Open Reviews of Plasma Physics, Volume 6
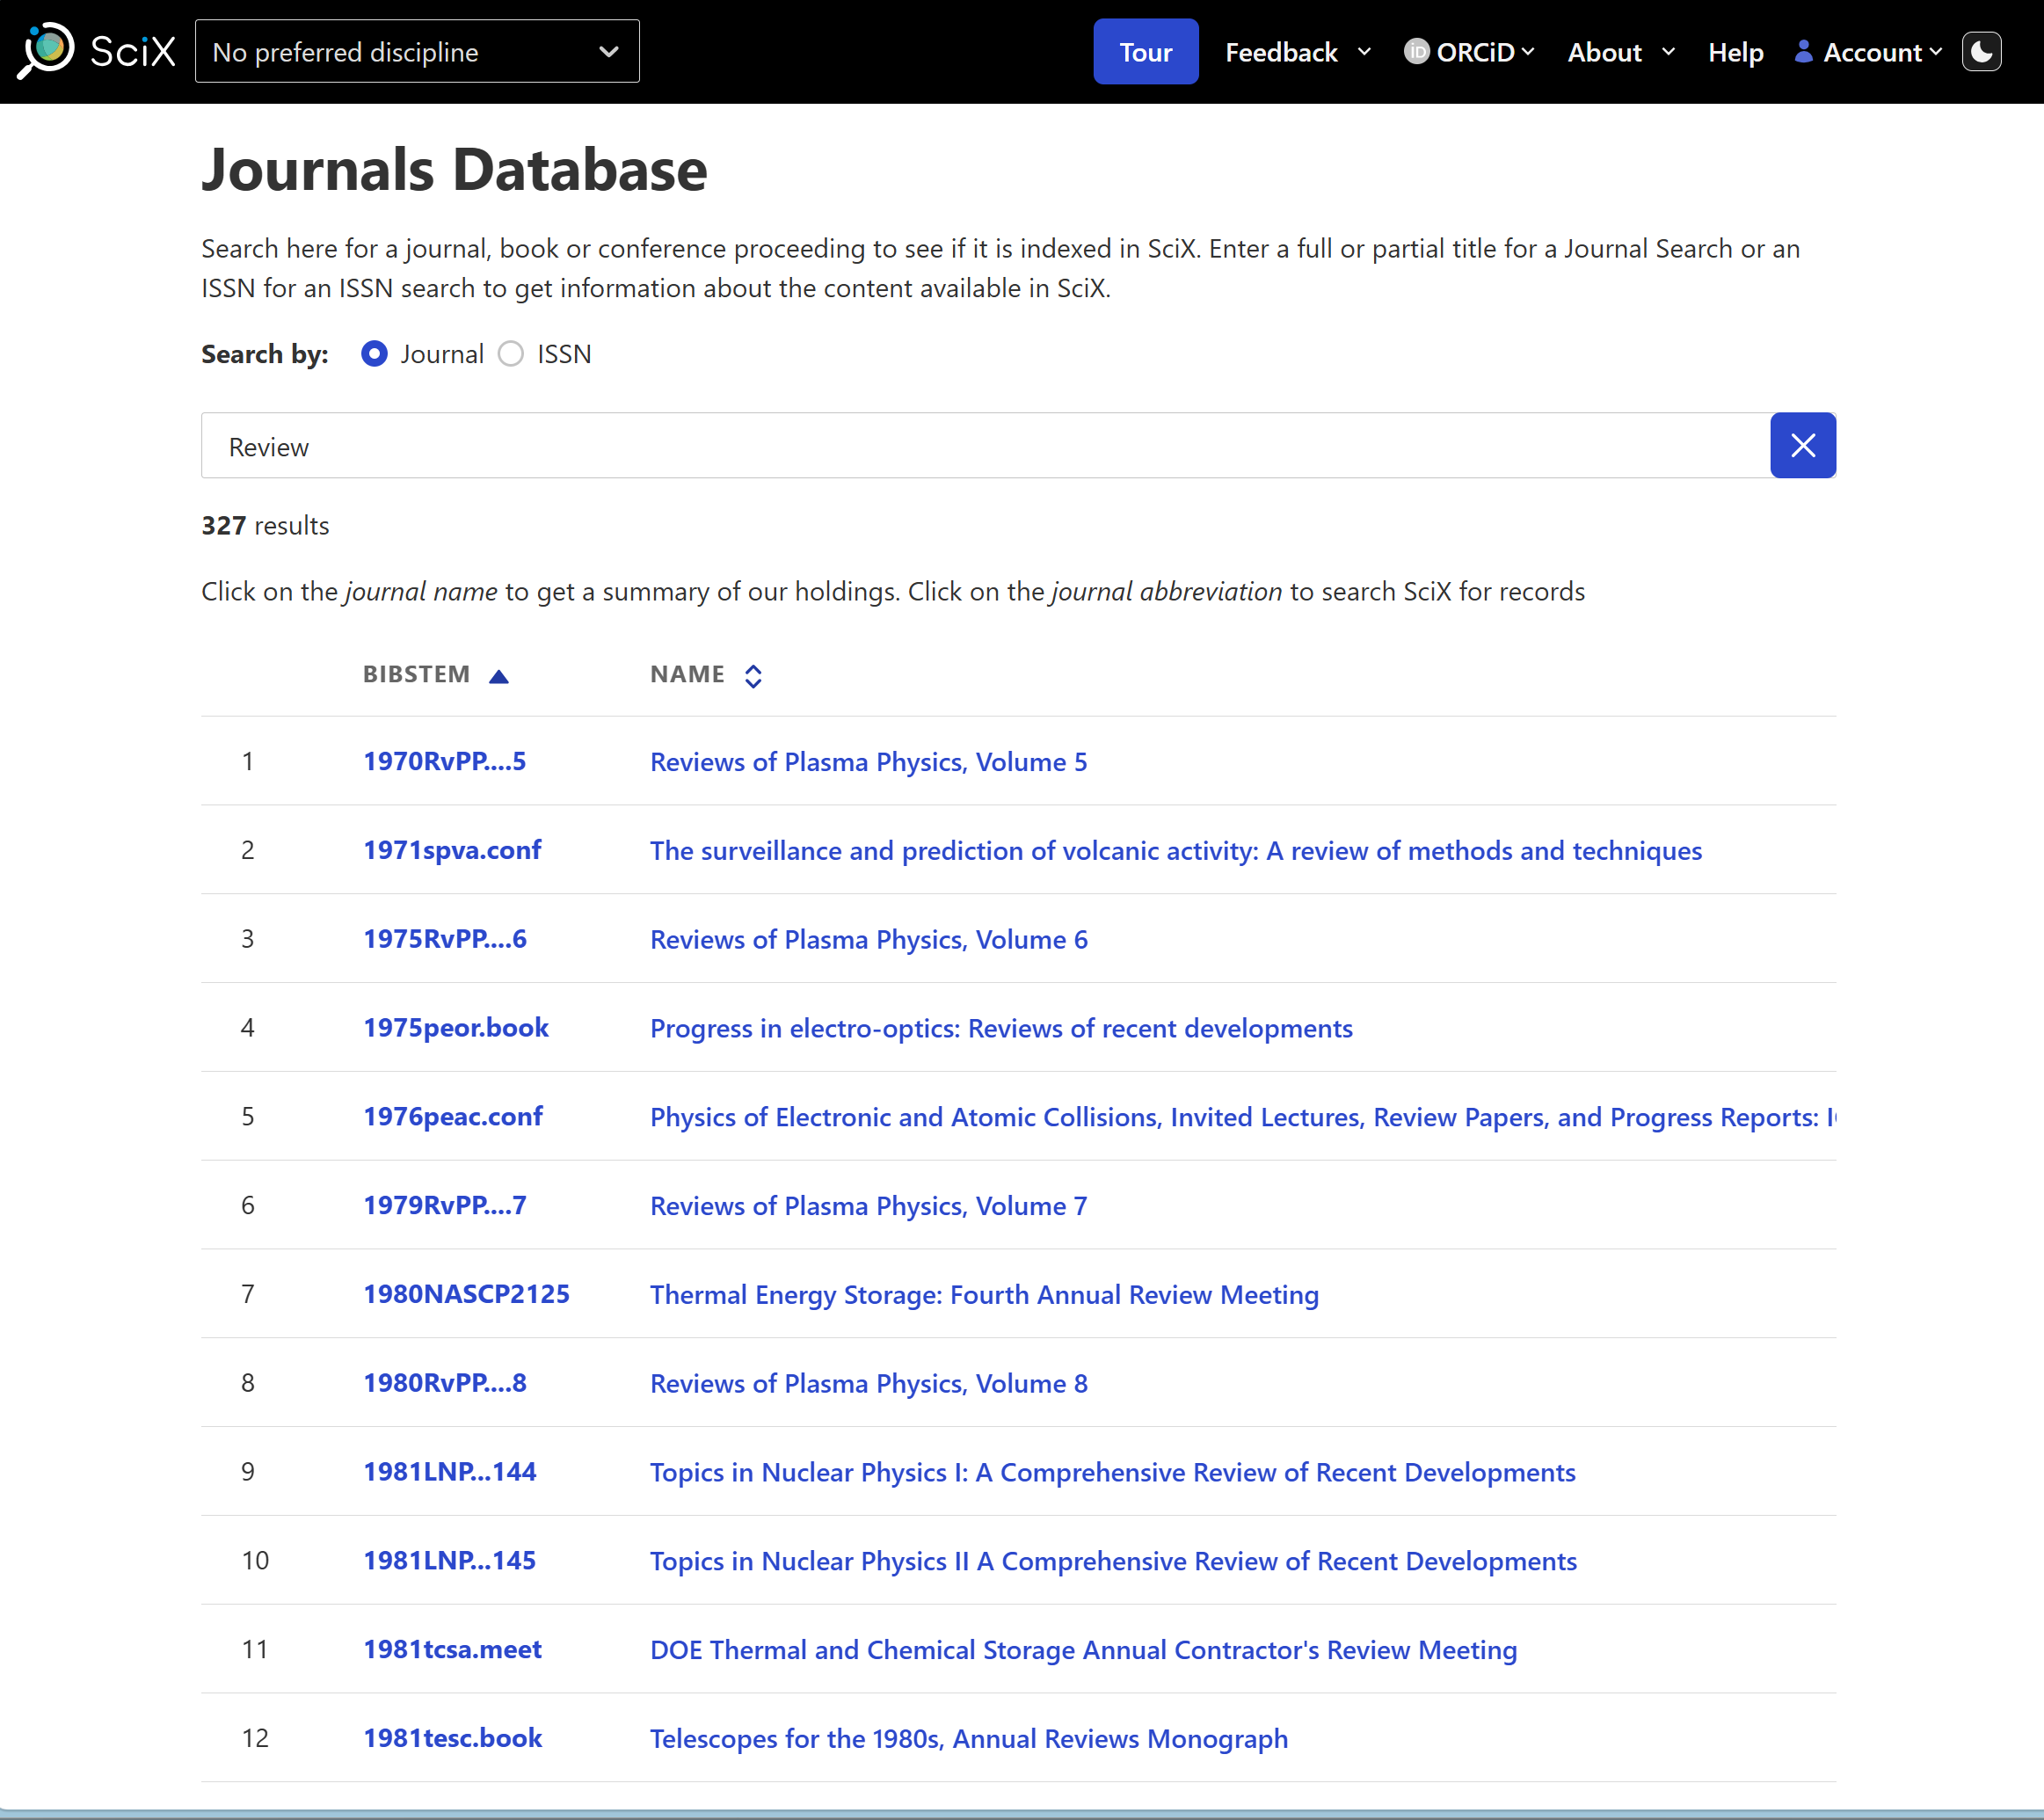Viewport: 2044px width, 1820px height. pos(868,940)
